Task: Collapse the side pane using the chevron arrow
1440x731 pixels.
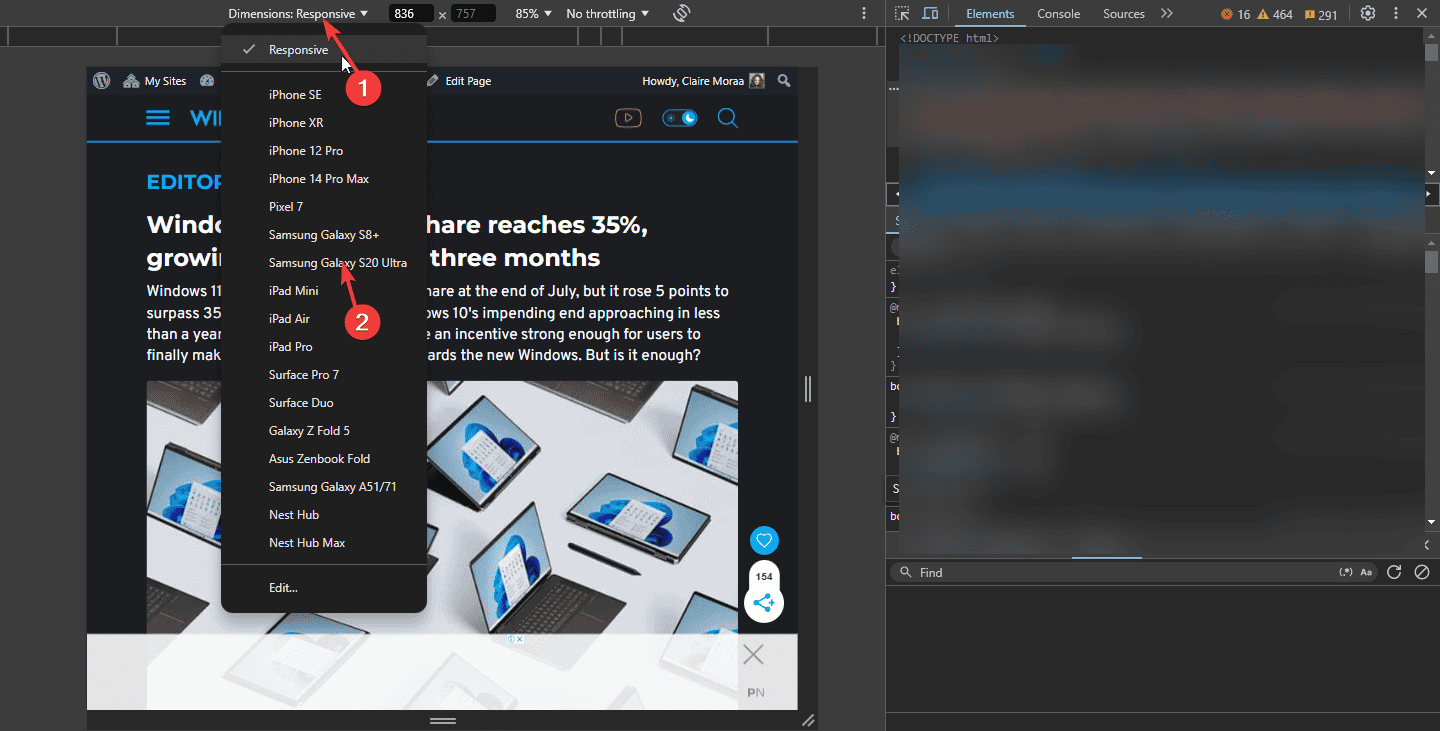Action: [x=1427, y=545]
